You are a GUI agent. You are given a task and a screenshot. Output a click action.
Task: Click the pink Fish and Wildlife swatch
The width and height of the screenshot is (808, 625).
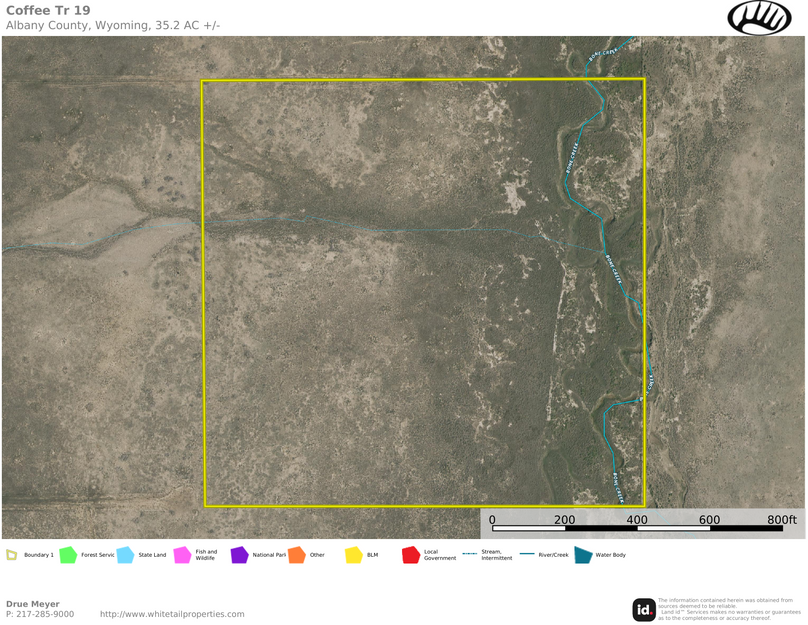click(x=182, y=555)
